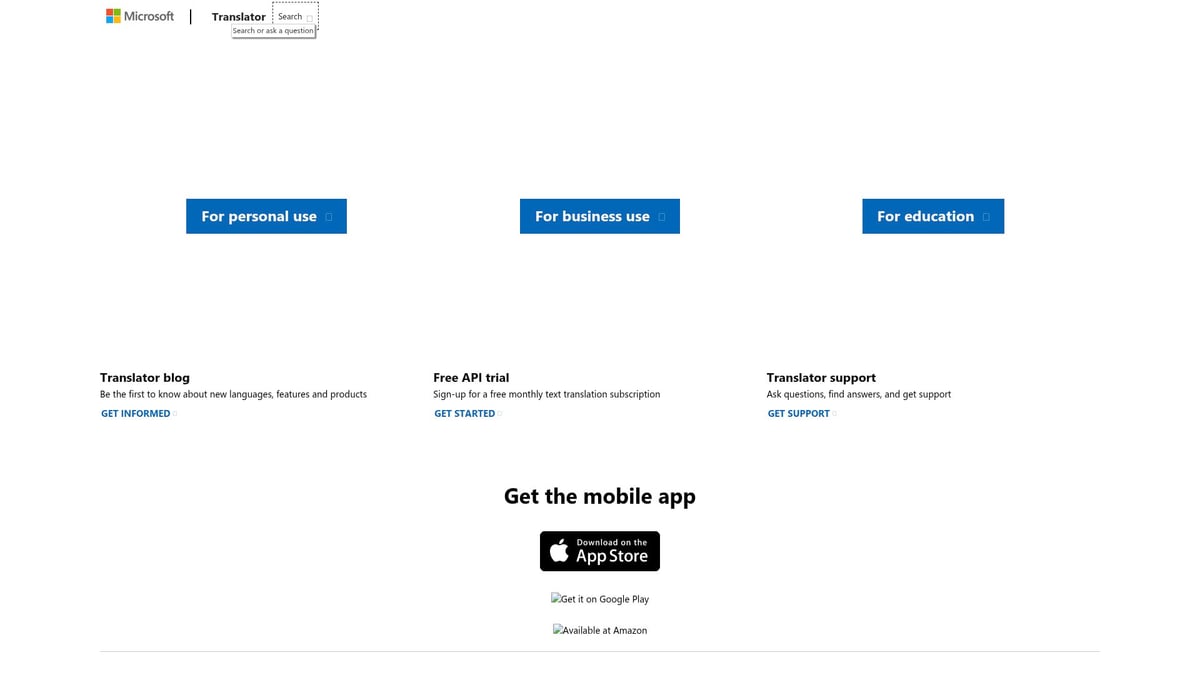Click the Microsoft logo in the header
The width and height of the screenshot is (1200, 675).
click(139, 15)
